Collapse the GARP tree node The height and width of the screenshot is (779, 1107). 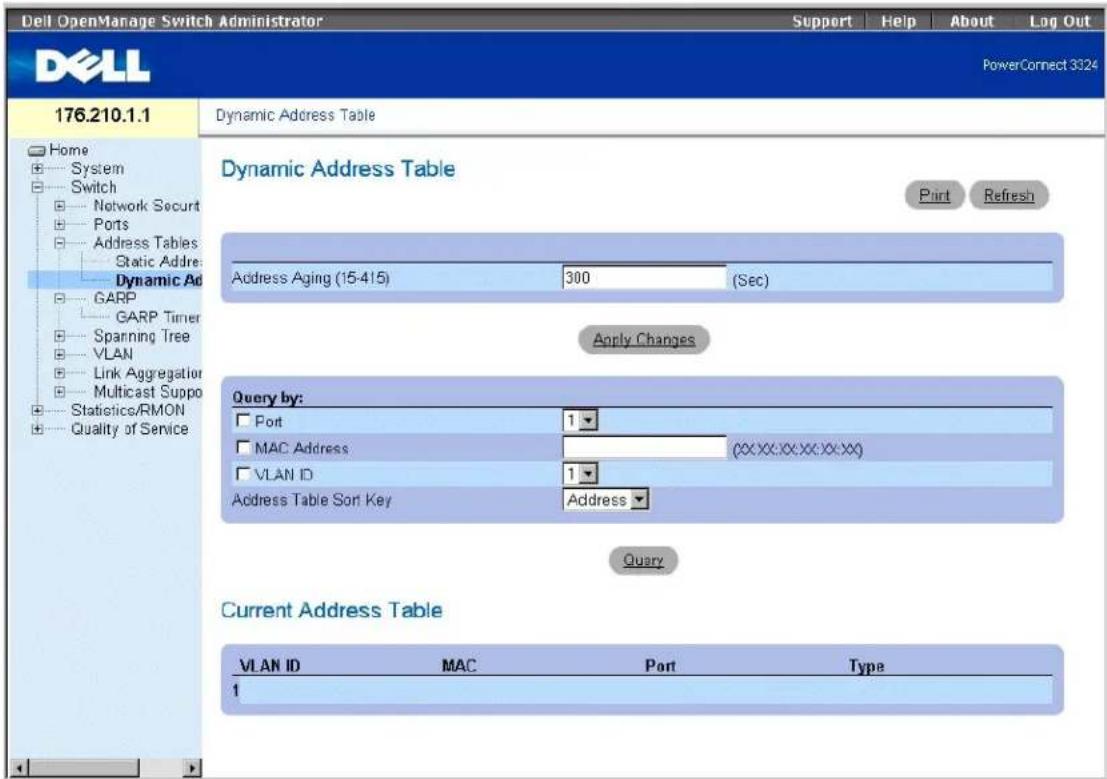pyautogui.click(x=60, y=299)
